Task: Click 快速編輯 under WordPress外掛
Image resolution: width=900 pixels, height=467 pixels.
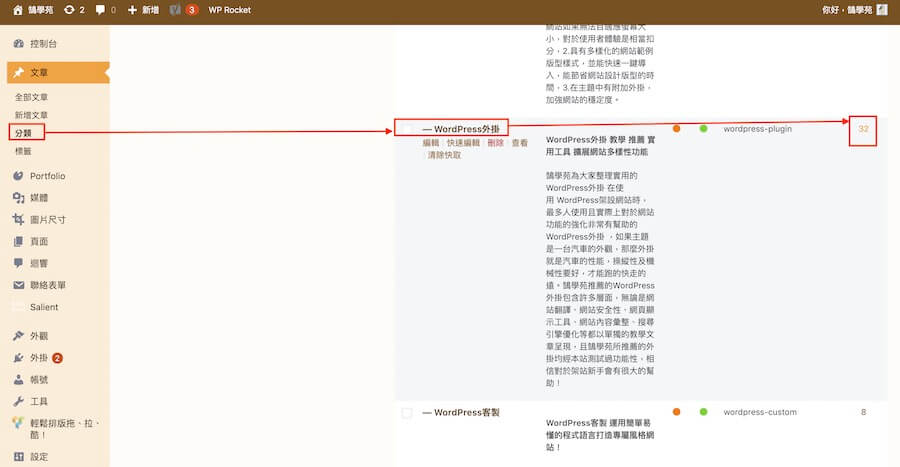Action: [462, 144]
